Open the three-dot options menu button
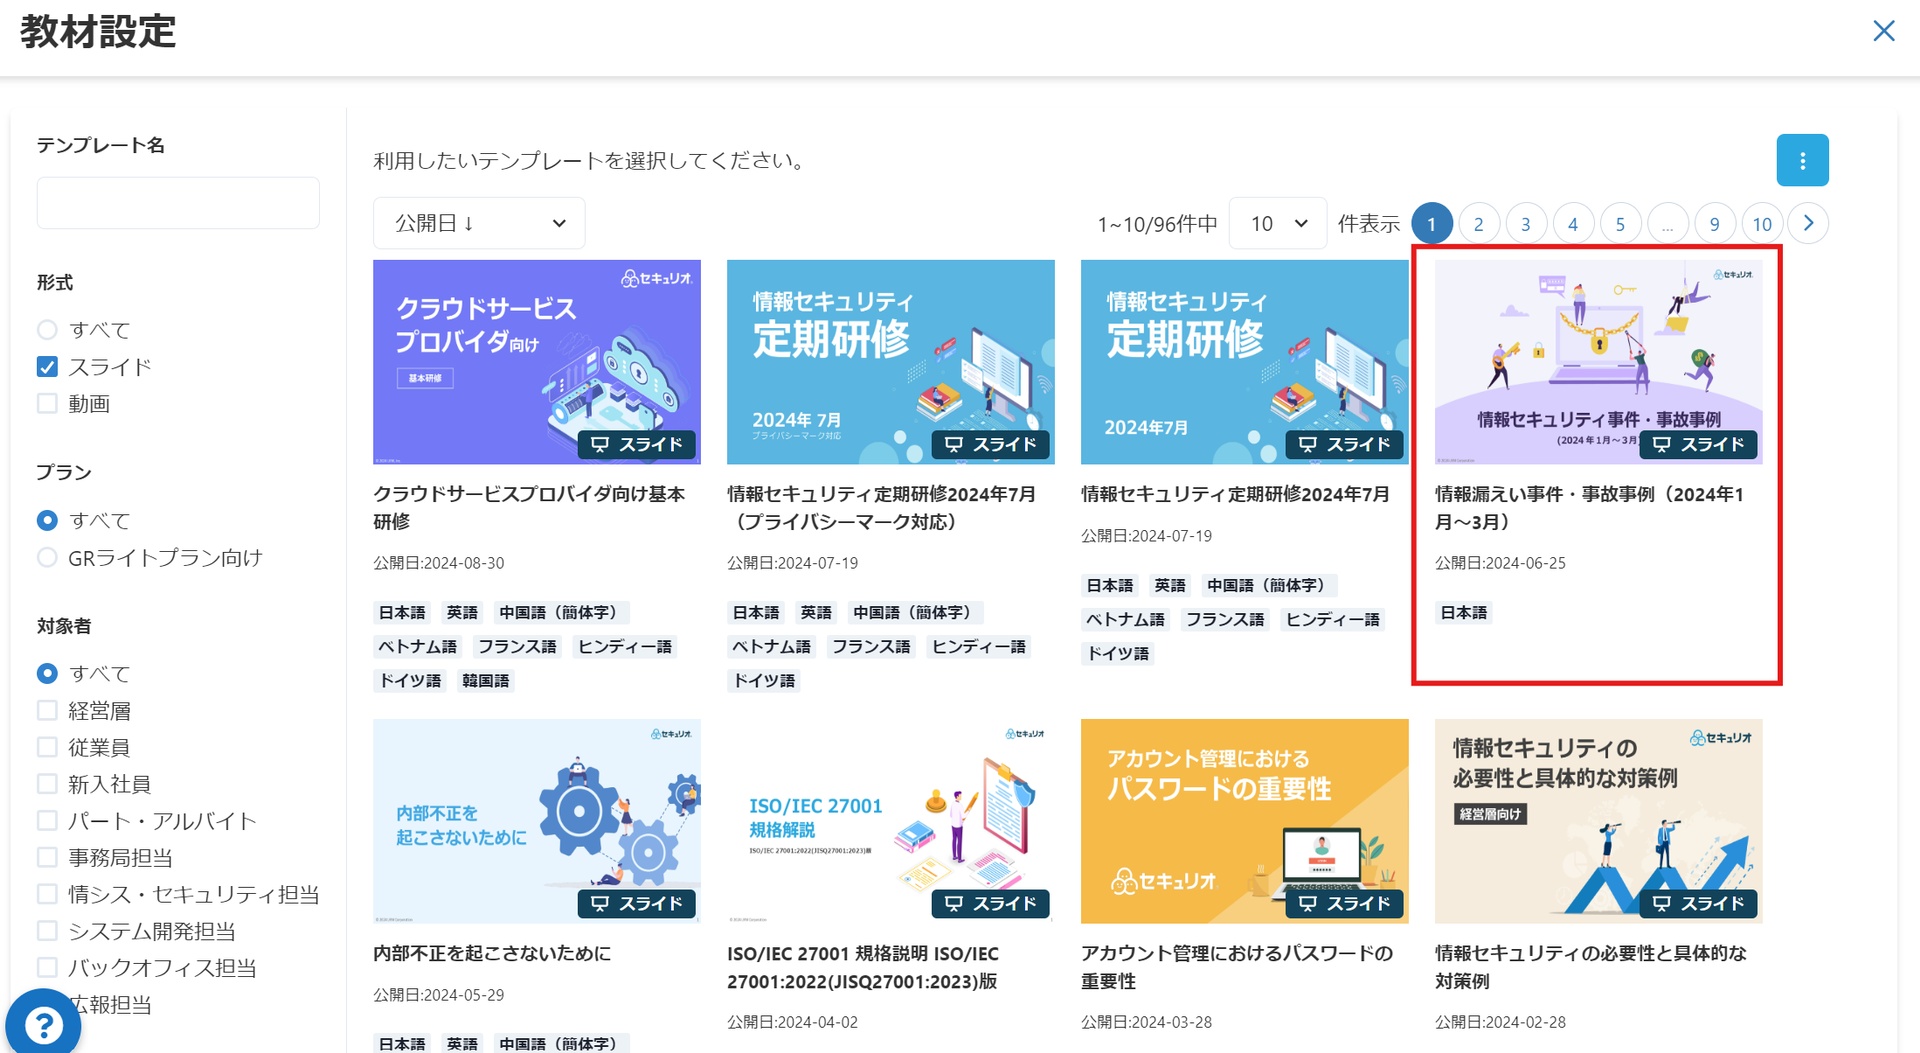The width and height of the screenshot is (1920, 1053). point(1802,160)
